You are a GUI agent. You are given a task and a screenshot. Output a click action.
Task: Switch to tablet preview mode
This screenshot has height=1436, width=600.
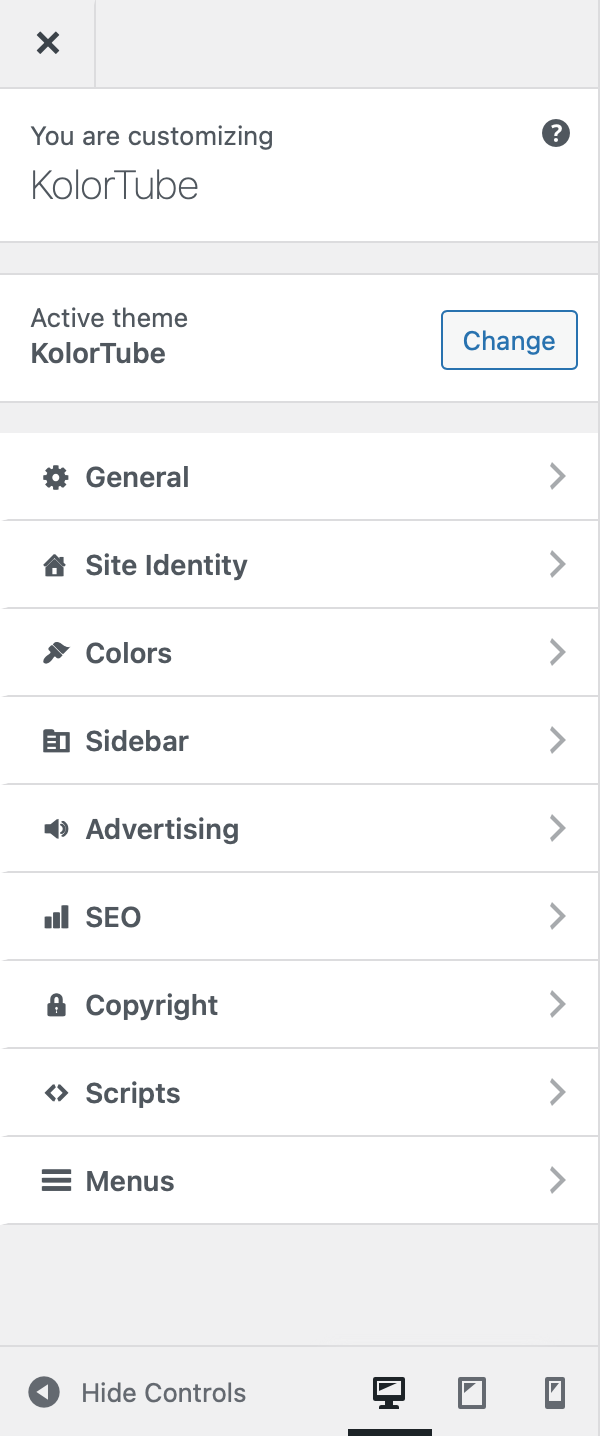pos(472,1392)
